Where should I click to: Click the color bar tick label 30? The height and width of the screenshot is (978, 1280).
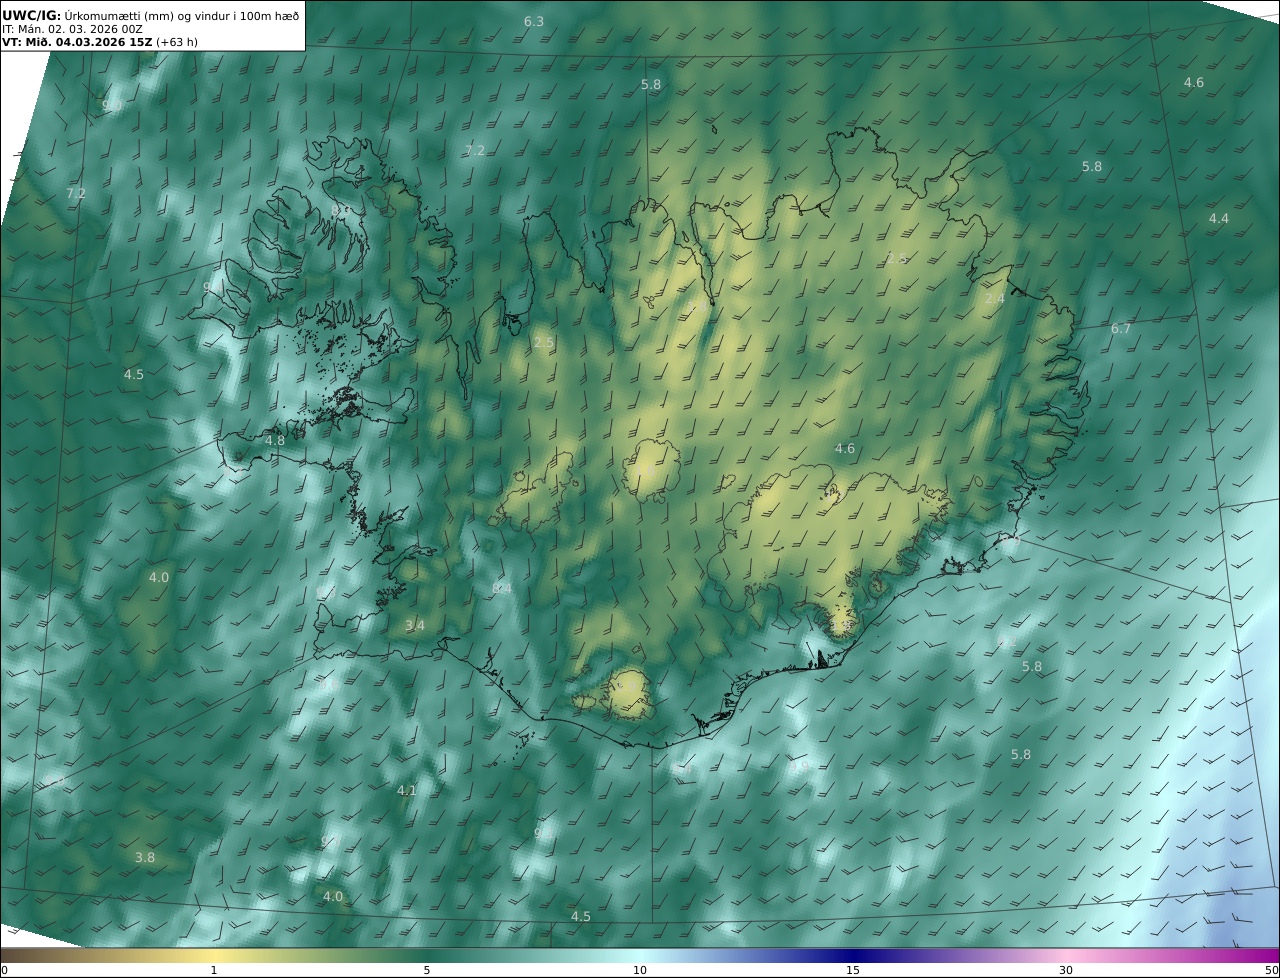[x=1066, y=970]
